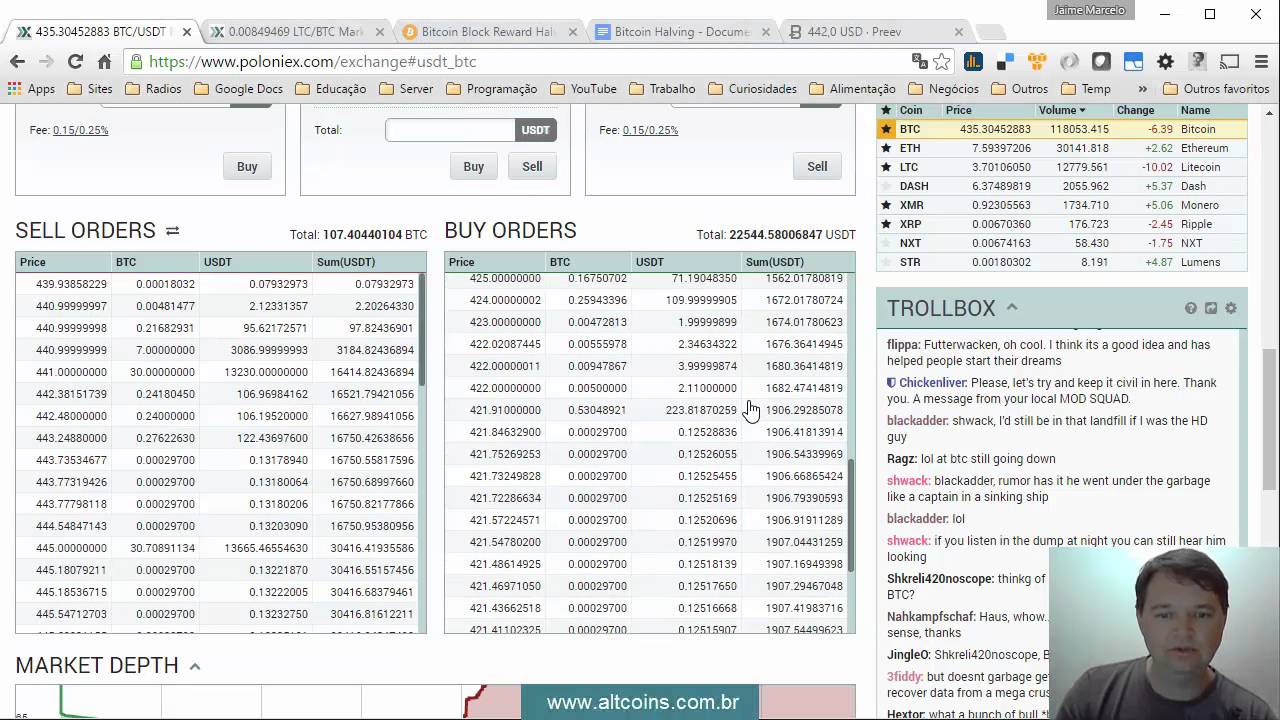Select the ETH market row

[x=1062, y=148]
